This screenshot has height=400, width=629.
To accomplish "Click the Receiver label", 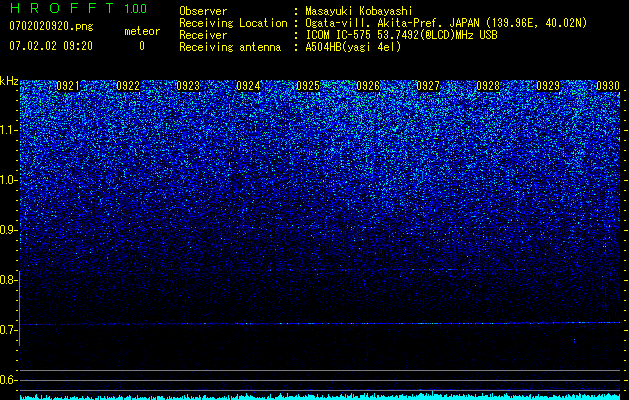I will point(203,35).
